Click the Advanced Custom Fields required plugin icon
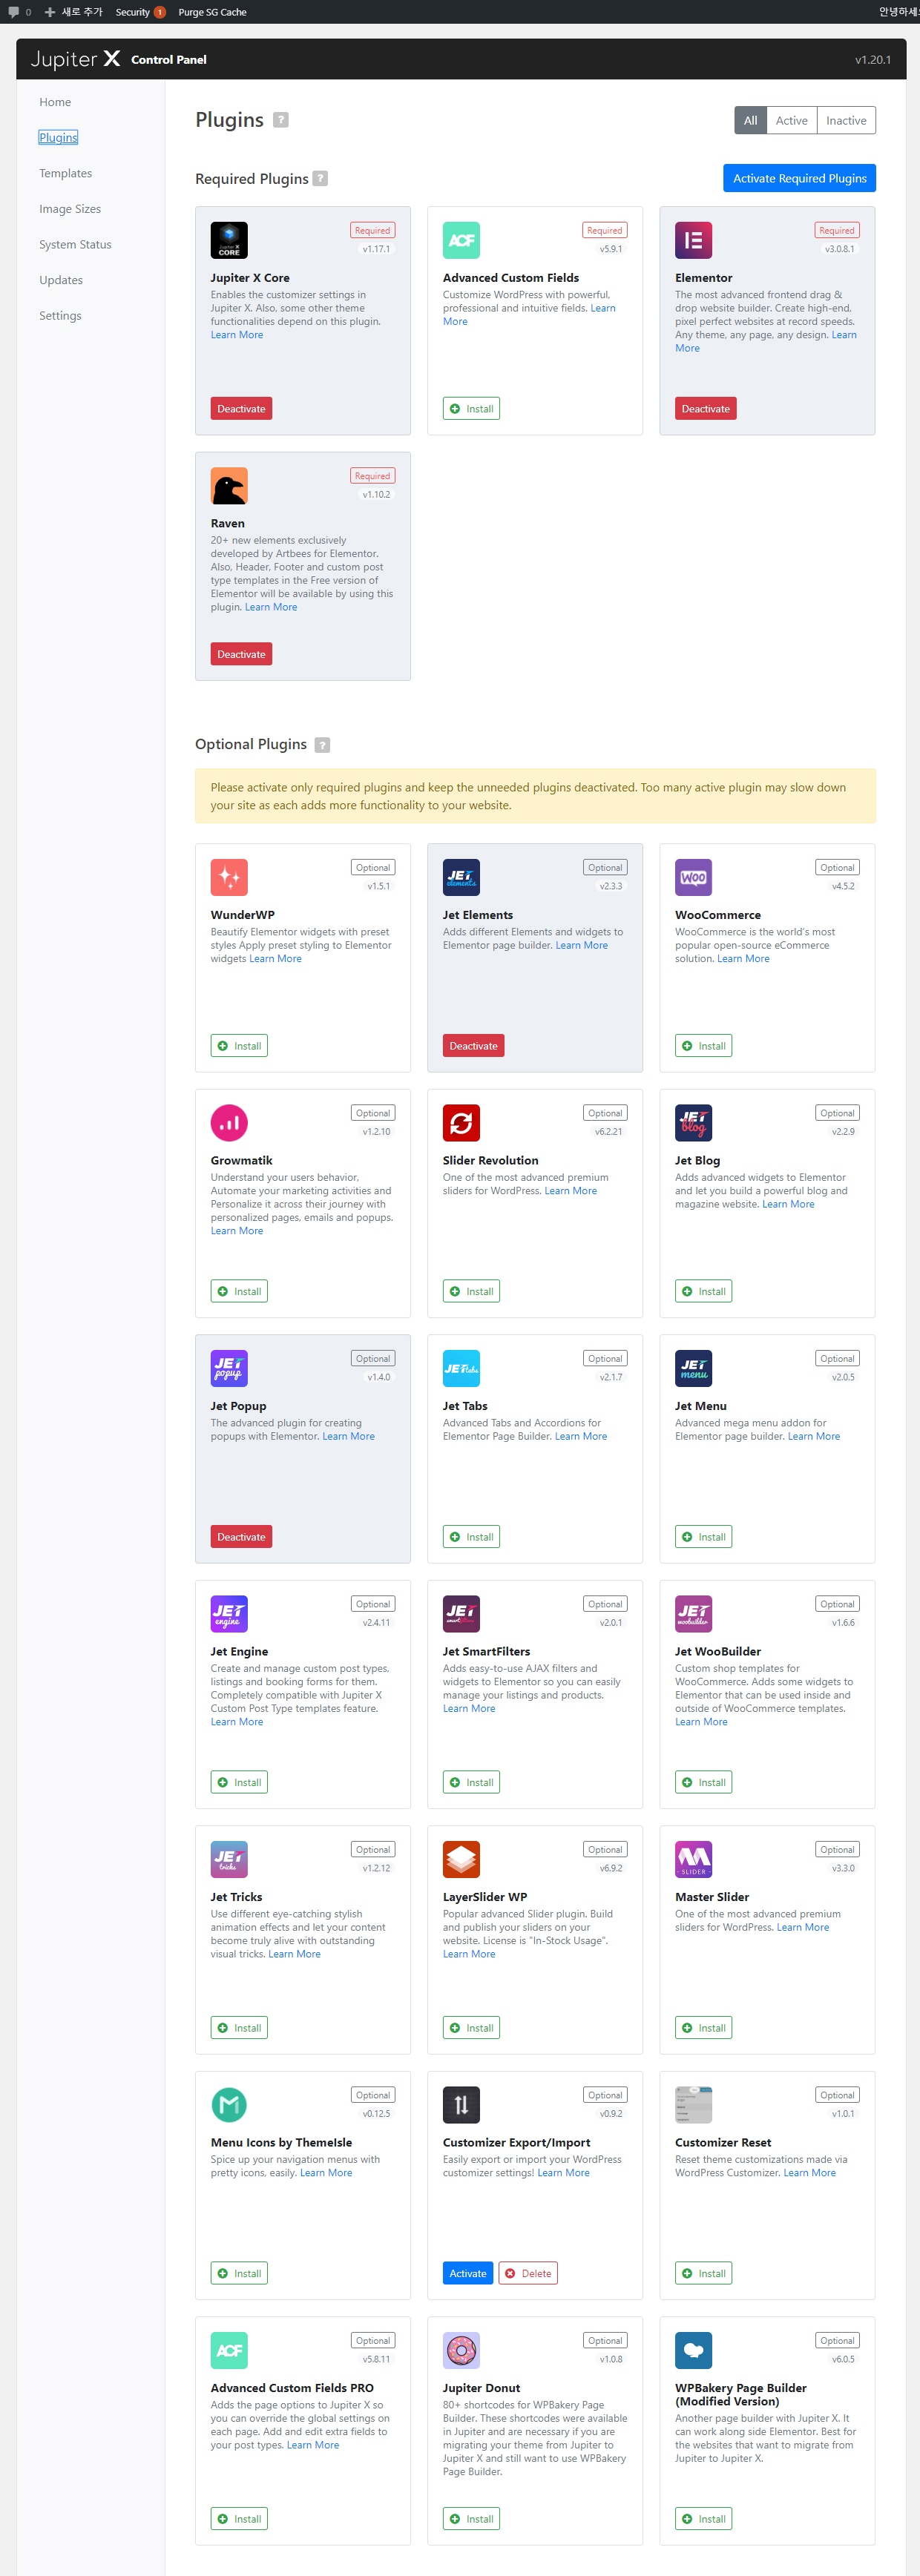The image size is (920, 2576). 461,240
